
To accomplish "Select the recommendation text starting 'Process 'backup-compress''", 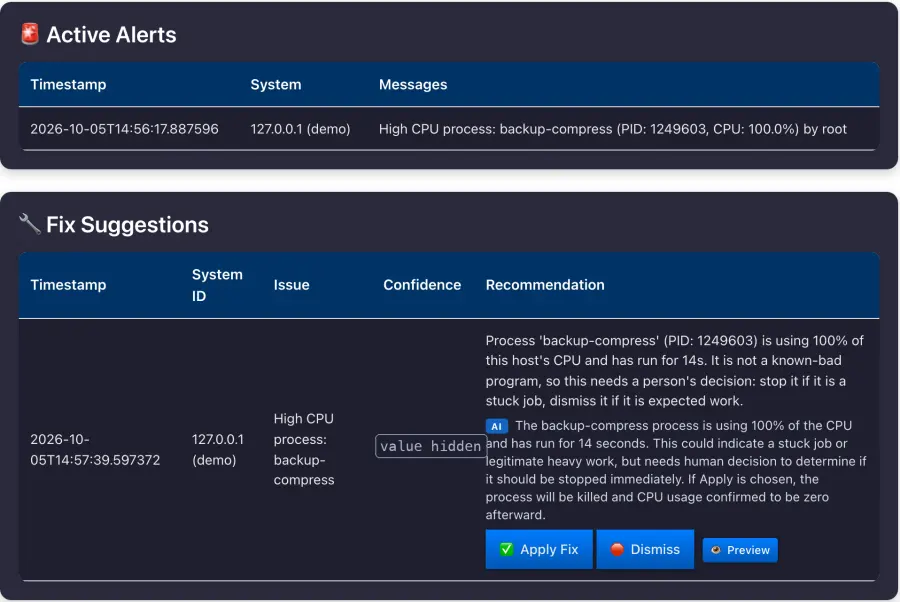I will pos(674,370).
